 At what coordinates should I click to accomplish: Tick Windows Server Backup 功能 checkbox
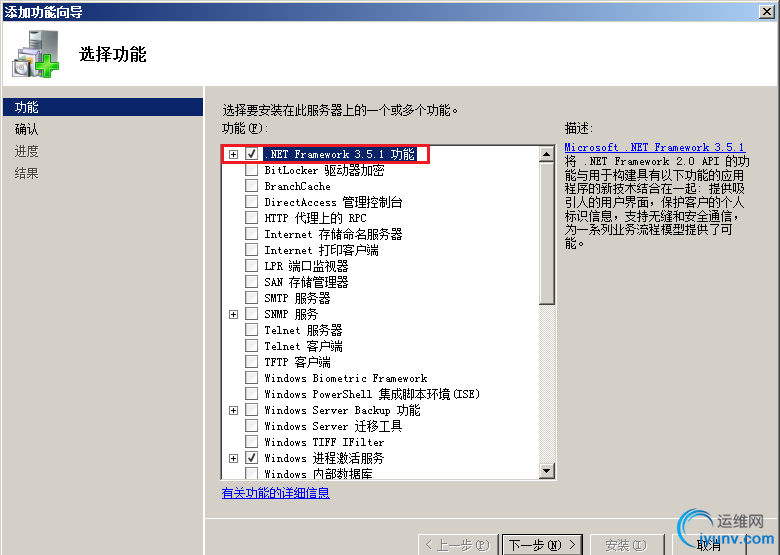coord(252,410)
